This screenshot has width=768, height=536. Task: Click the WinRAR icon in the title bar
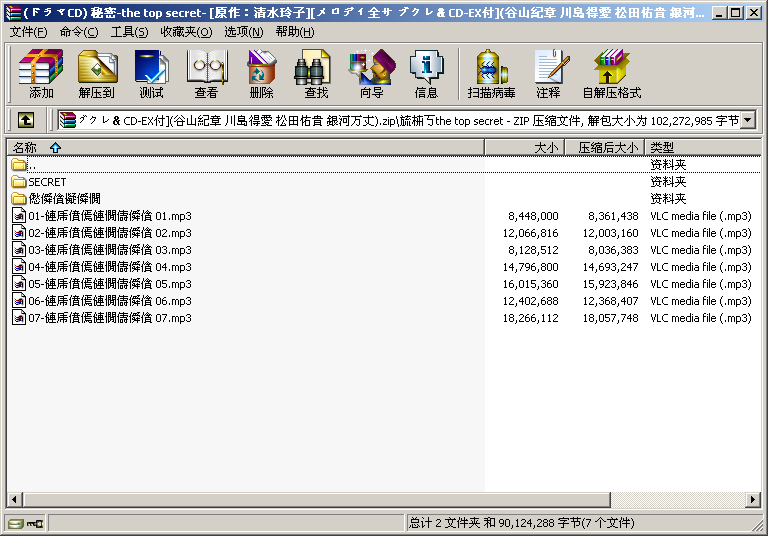(x=13, y=13)
